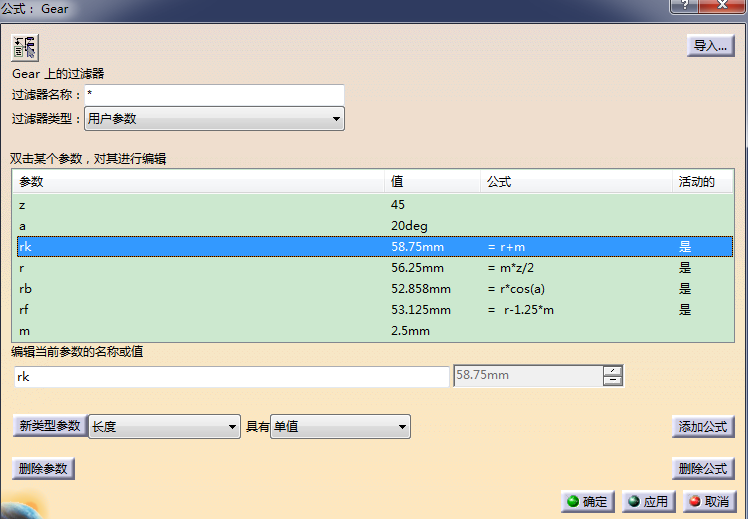Screen dimensions: 748x519
Task: Close the Gear formula dialog
Action: [x=723, y=7]
